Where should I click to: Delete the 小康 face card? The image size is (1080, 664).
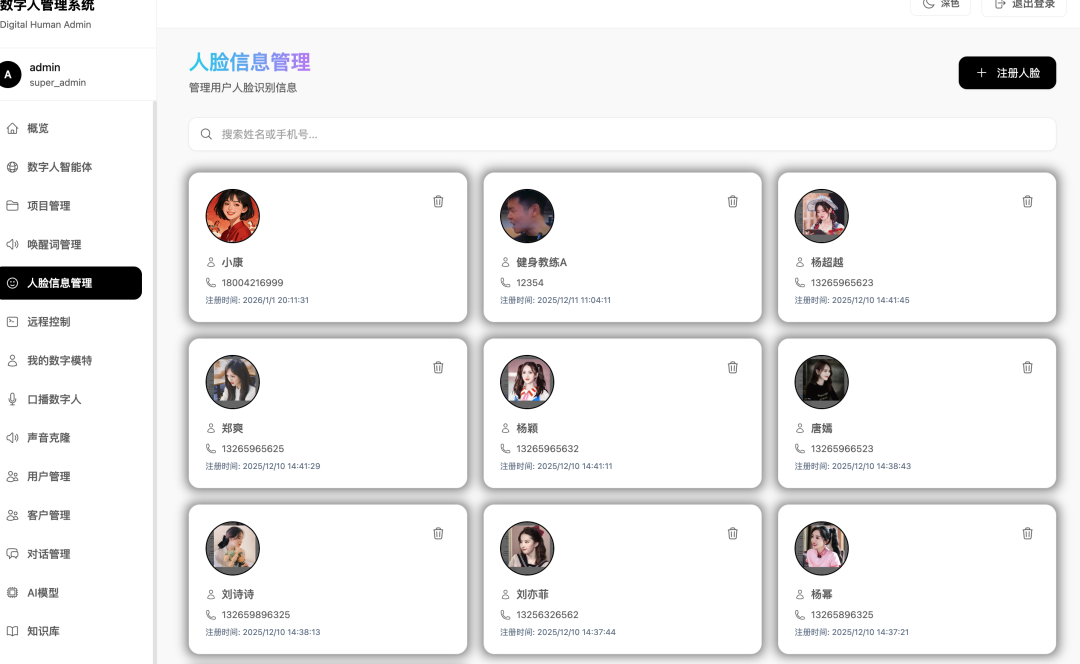point(438,202)
